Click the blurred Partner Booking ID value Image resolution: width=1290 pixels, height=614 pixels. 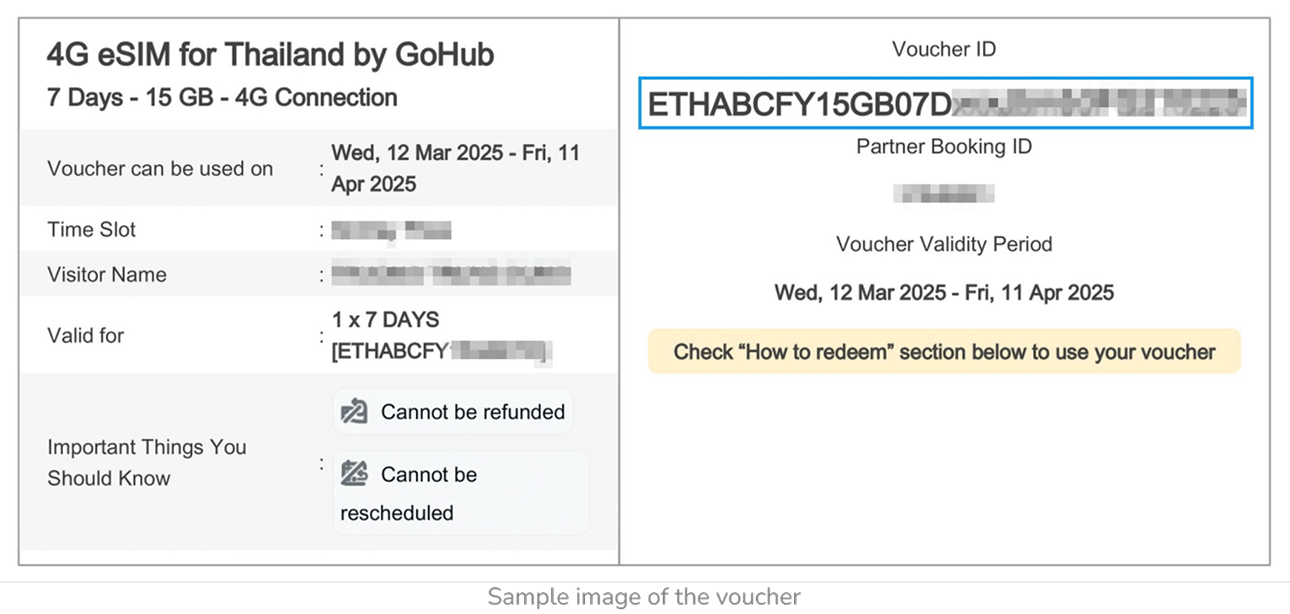[x=943, y=194]
